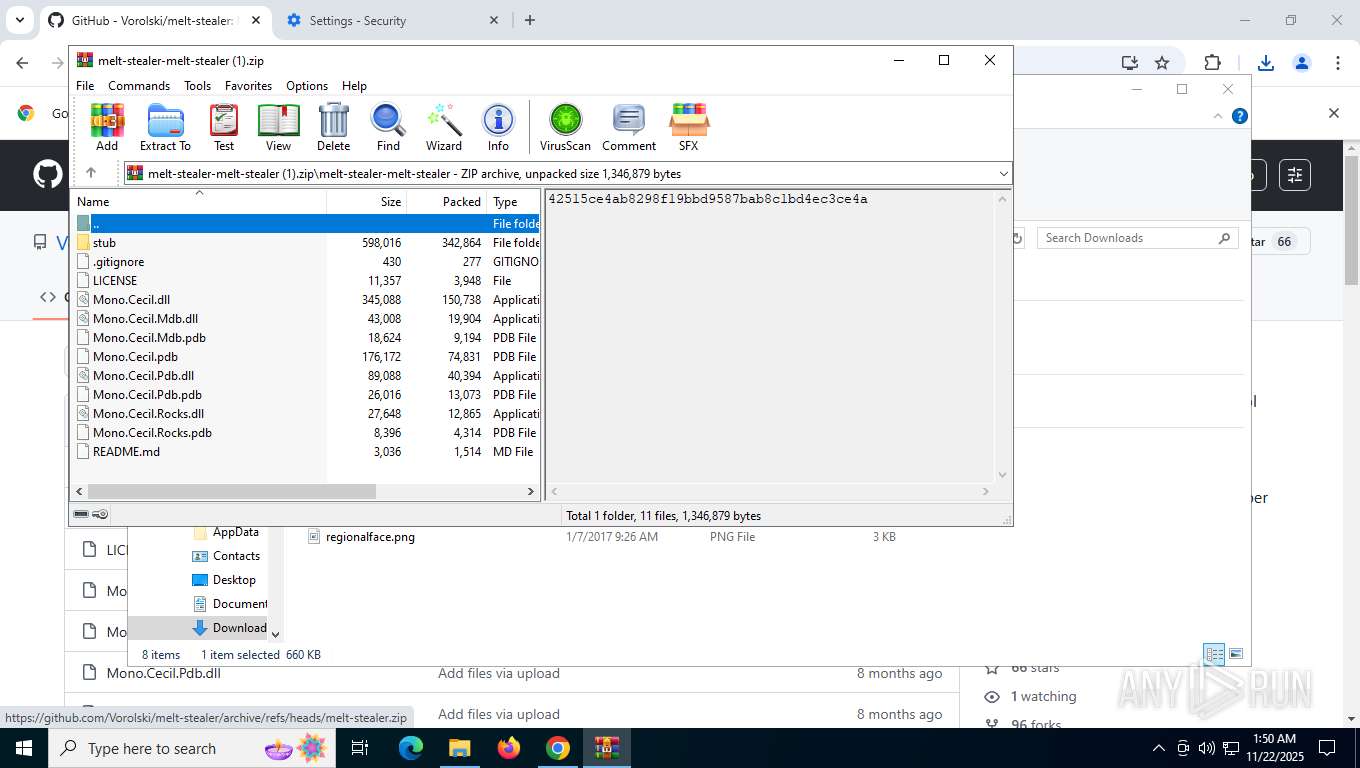Click the Extract To toolbar icon
The width and height of the screenshot is (1360, 768).
pyautogui.click(x=165, y=127)
